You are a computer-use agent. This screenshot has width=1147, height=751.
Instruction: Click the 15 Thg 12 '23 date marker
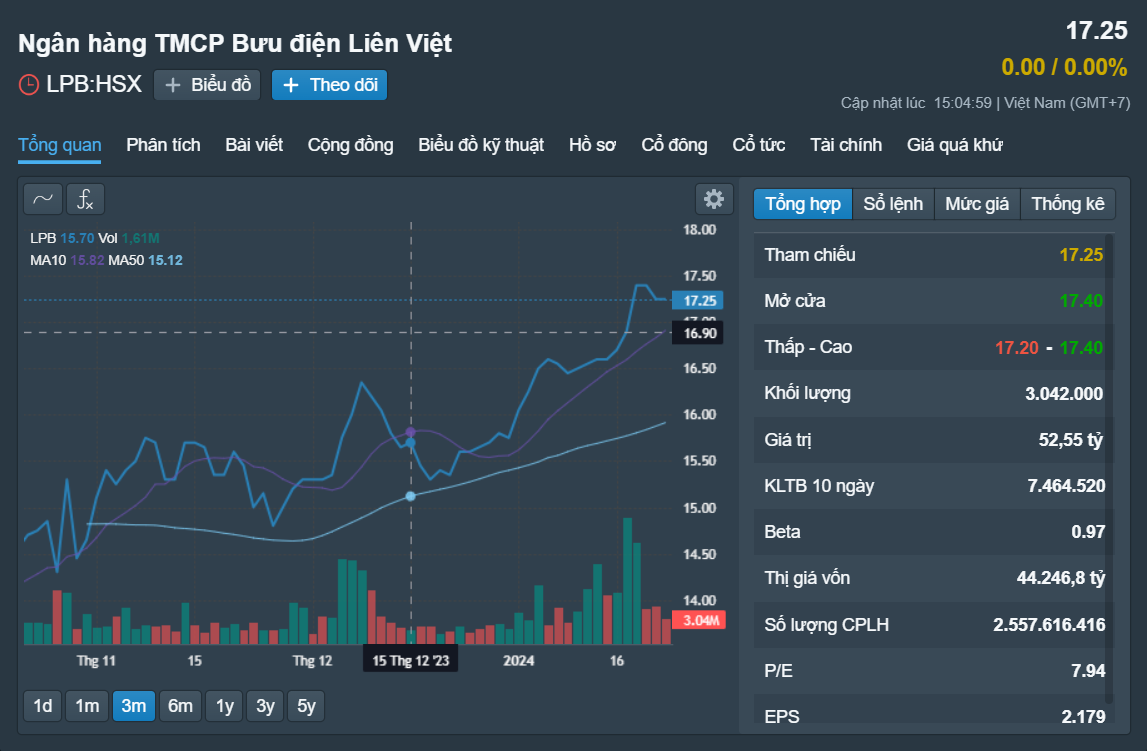click(x=410, y=660)
